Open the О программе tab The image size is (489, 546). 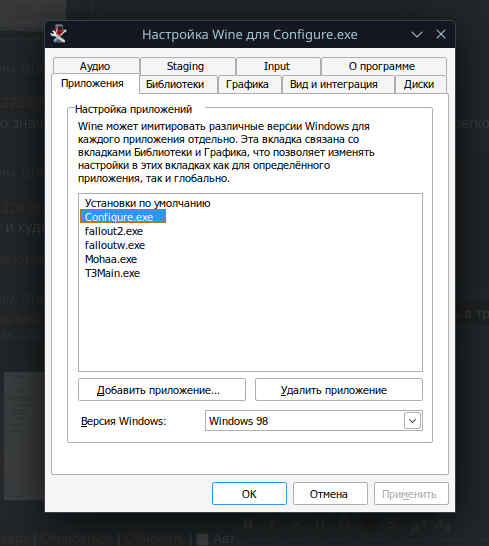[383, 66]
